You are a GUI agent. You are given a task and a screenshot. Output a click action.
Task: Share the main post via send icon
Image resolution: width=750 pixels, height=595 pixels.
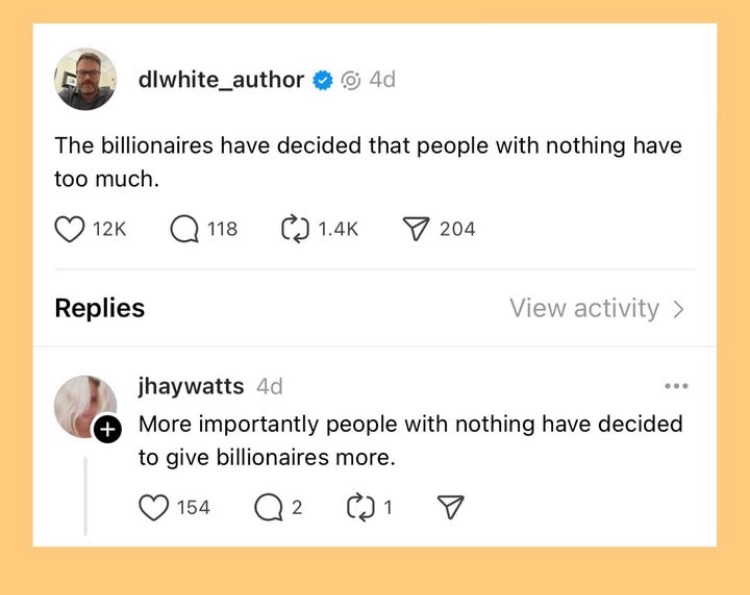coord(415,229)
